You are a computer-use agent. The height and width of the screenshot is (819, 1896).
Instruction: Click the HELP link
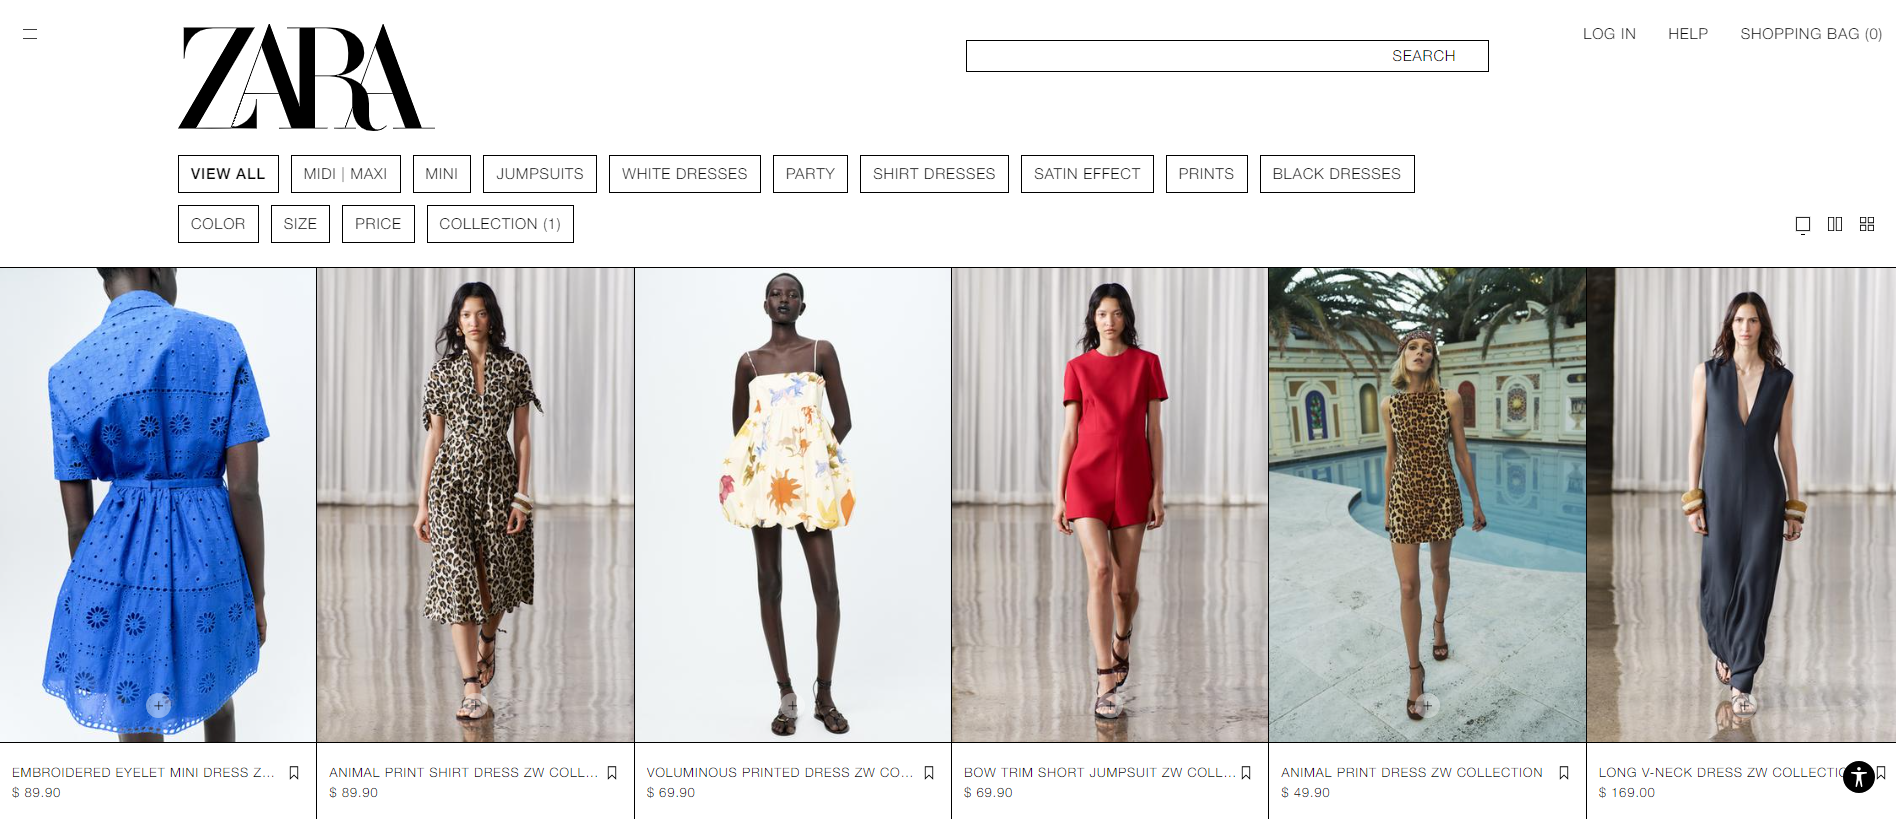(1688, 34)
